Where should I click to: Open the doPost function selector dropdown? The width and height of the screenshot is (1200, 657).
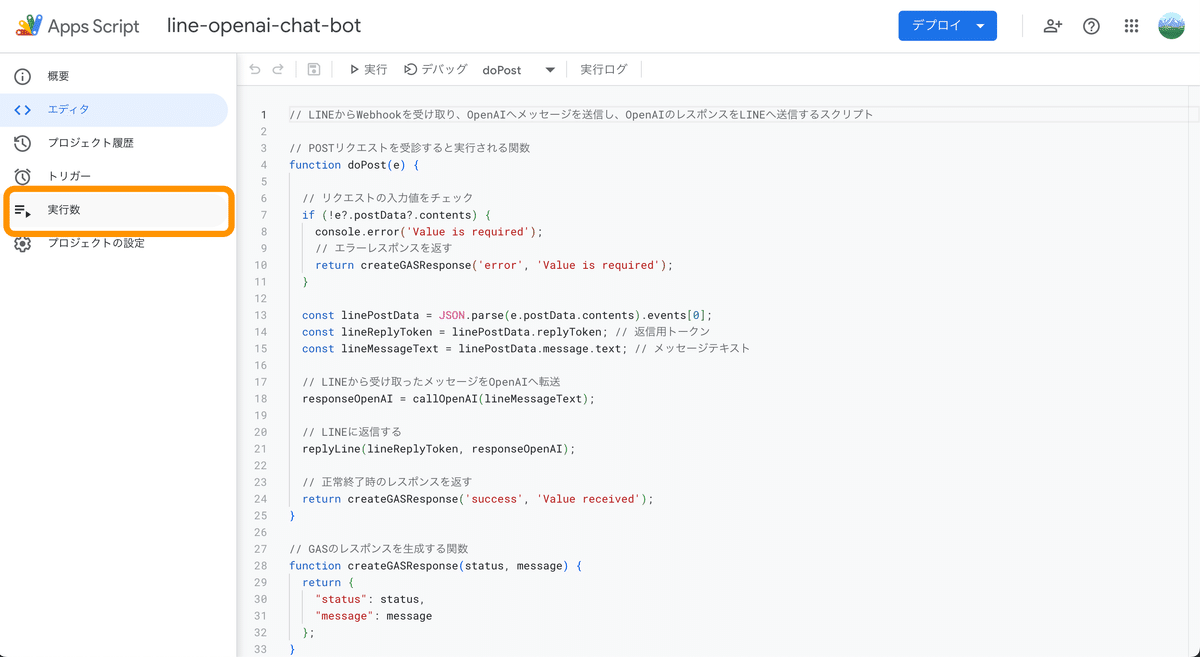pyautogui.click(x=518, y=70)
